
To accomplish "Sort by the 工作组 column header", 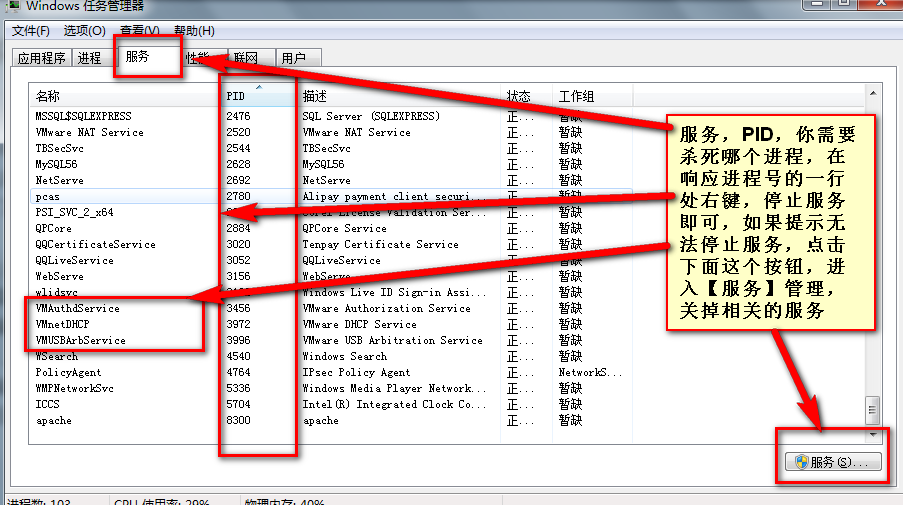I will pos(593,96).
